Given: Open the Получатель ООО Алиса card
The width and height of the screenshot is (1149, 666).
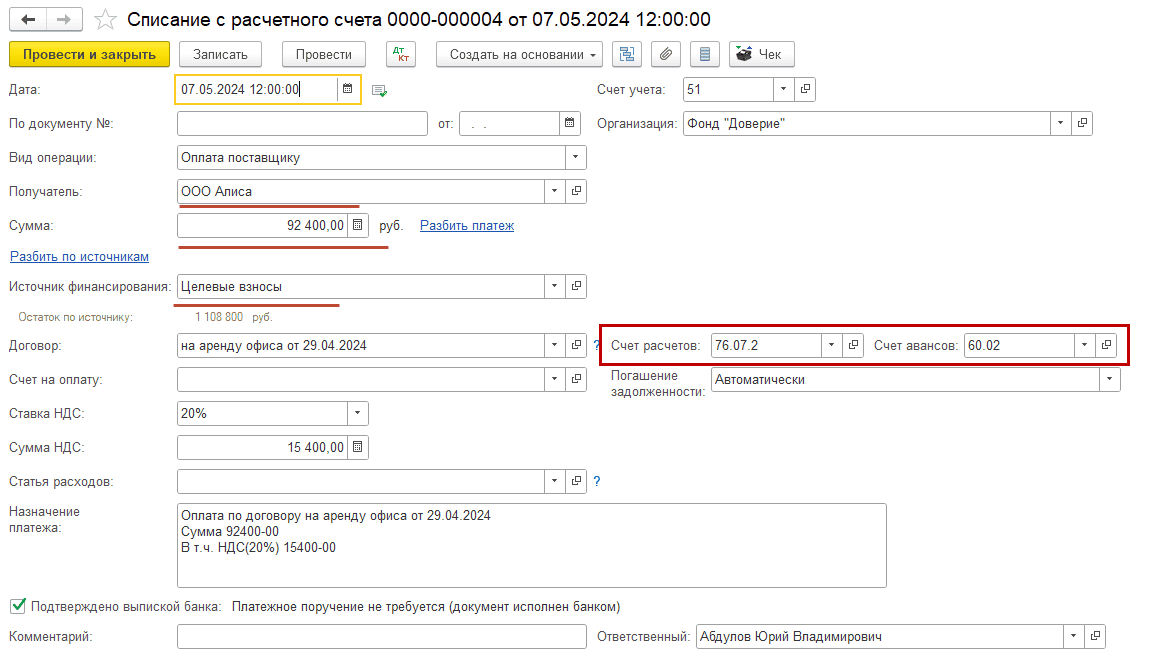Looking at the screenshot, I should coord(576,191).
